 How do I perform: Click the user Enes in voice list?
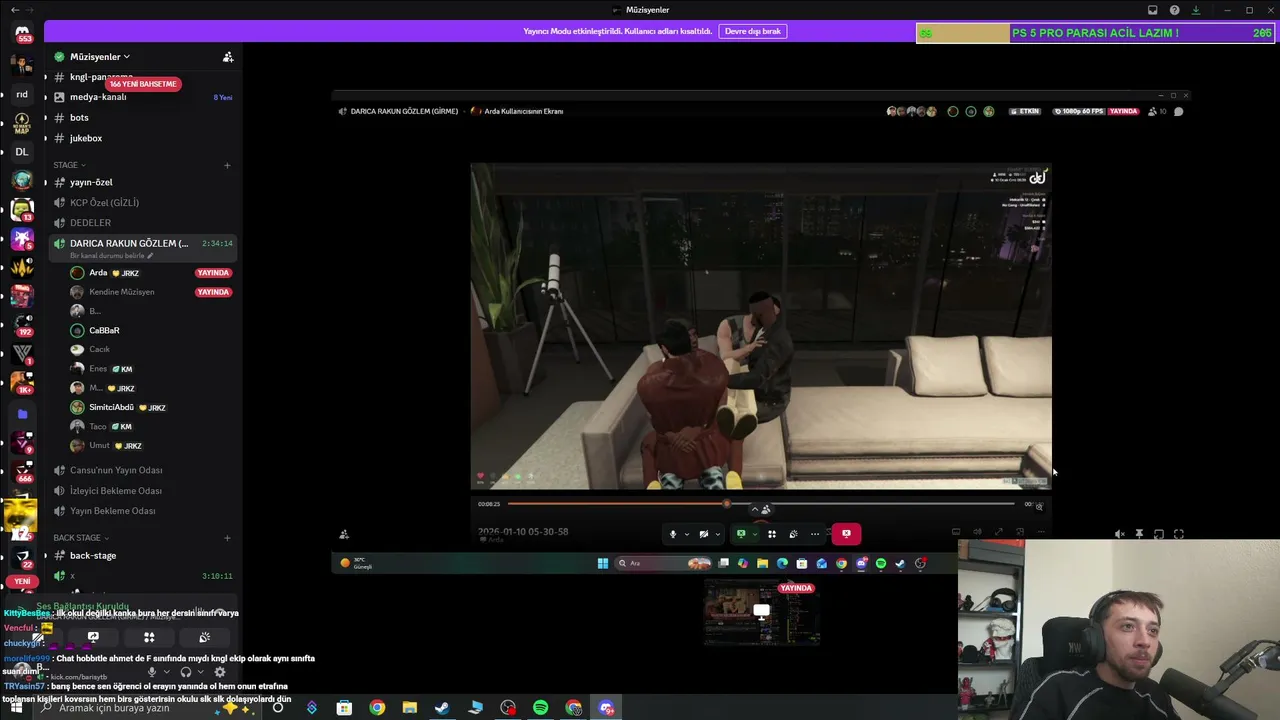[98, 369]
